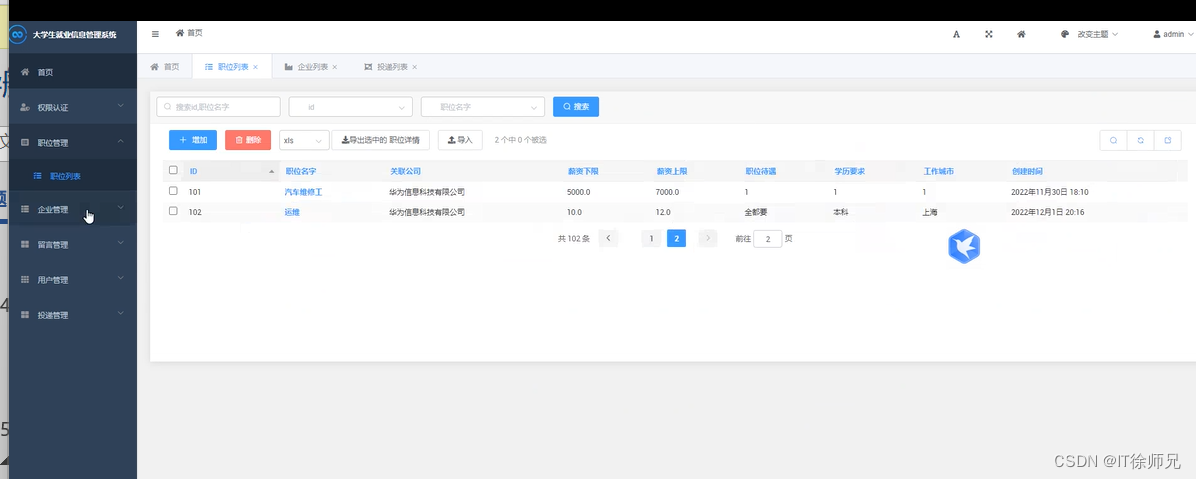Click the 学历要求 column header

[850, 172]
